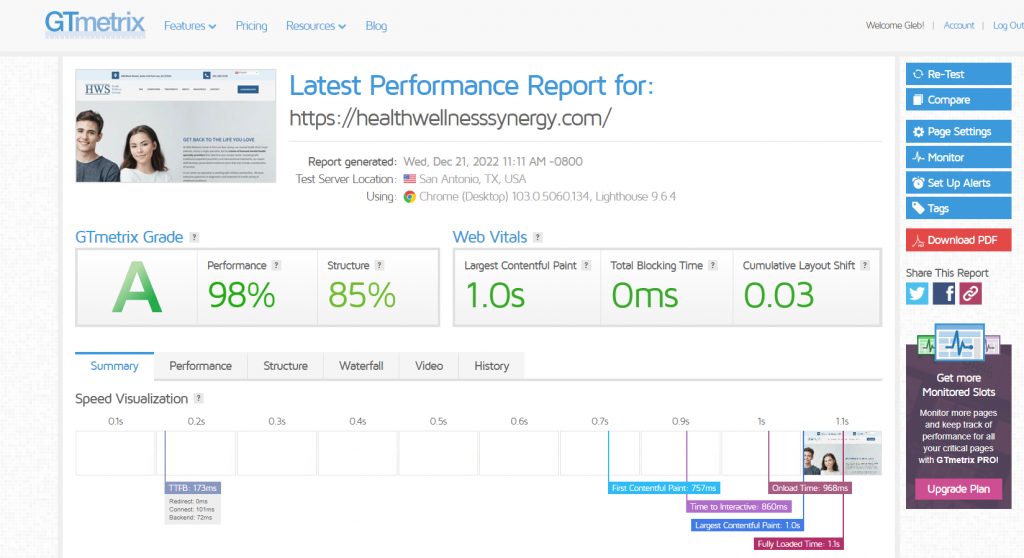The image size is (1024, 558).
Task: Click the website screenshot thumbnail
Action: pos(176,125)
